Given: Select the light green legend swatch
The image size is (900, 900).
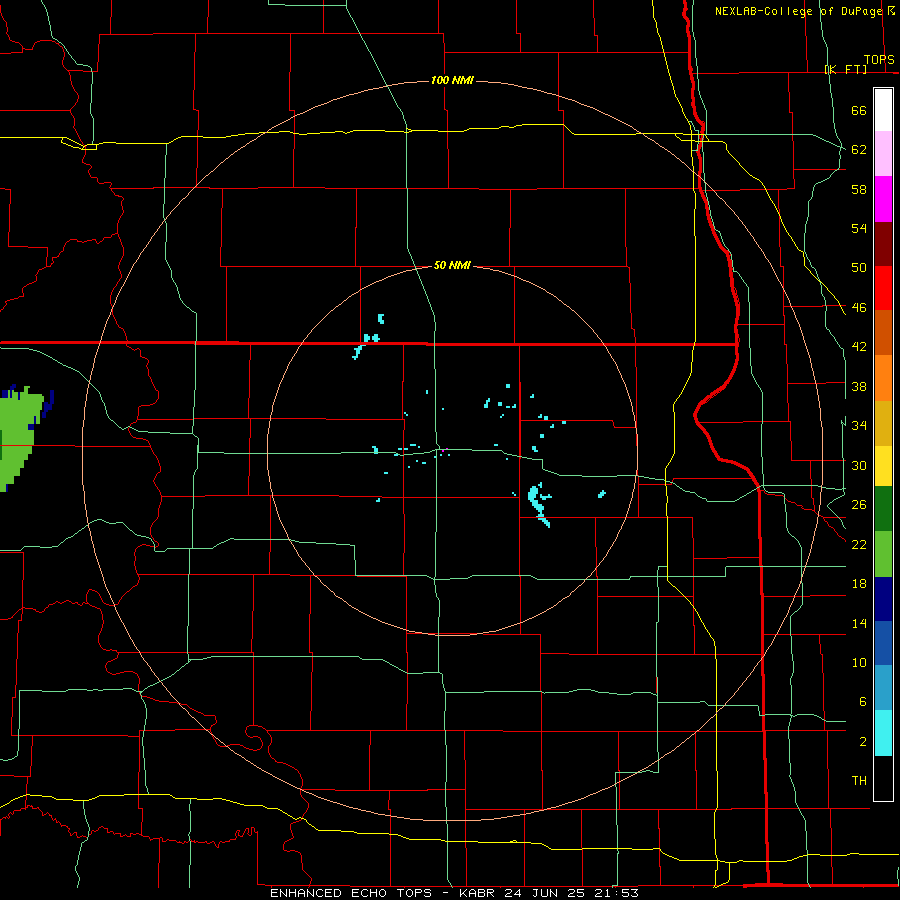Looking at the screenshot, I should (x=883, y=554).
